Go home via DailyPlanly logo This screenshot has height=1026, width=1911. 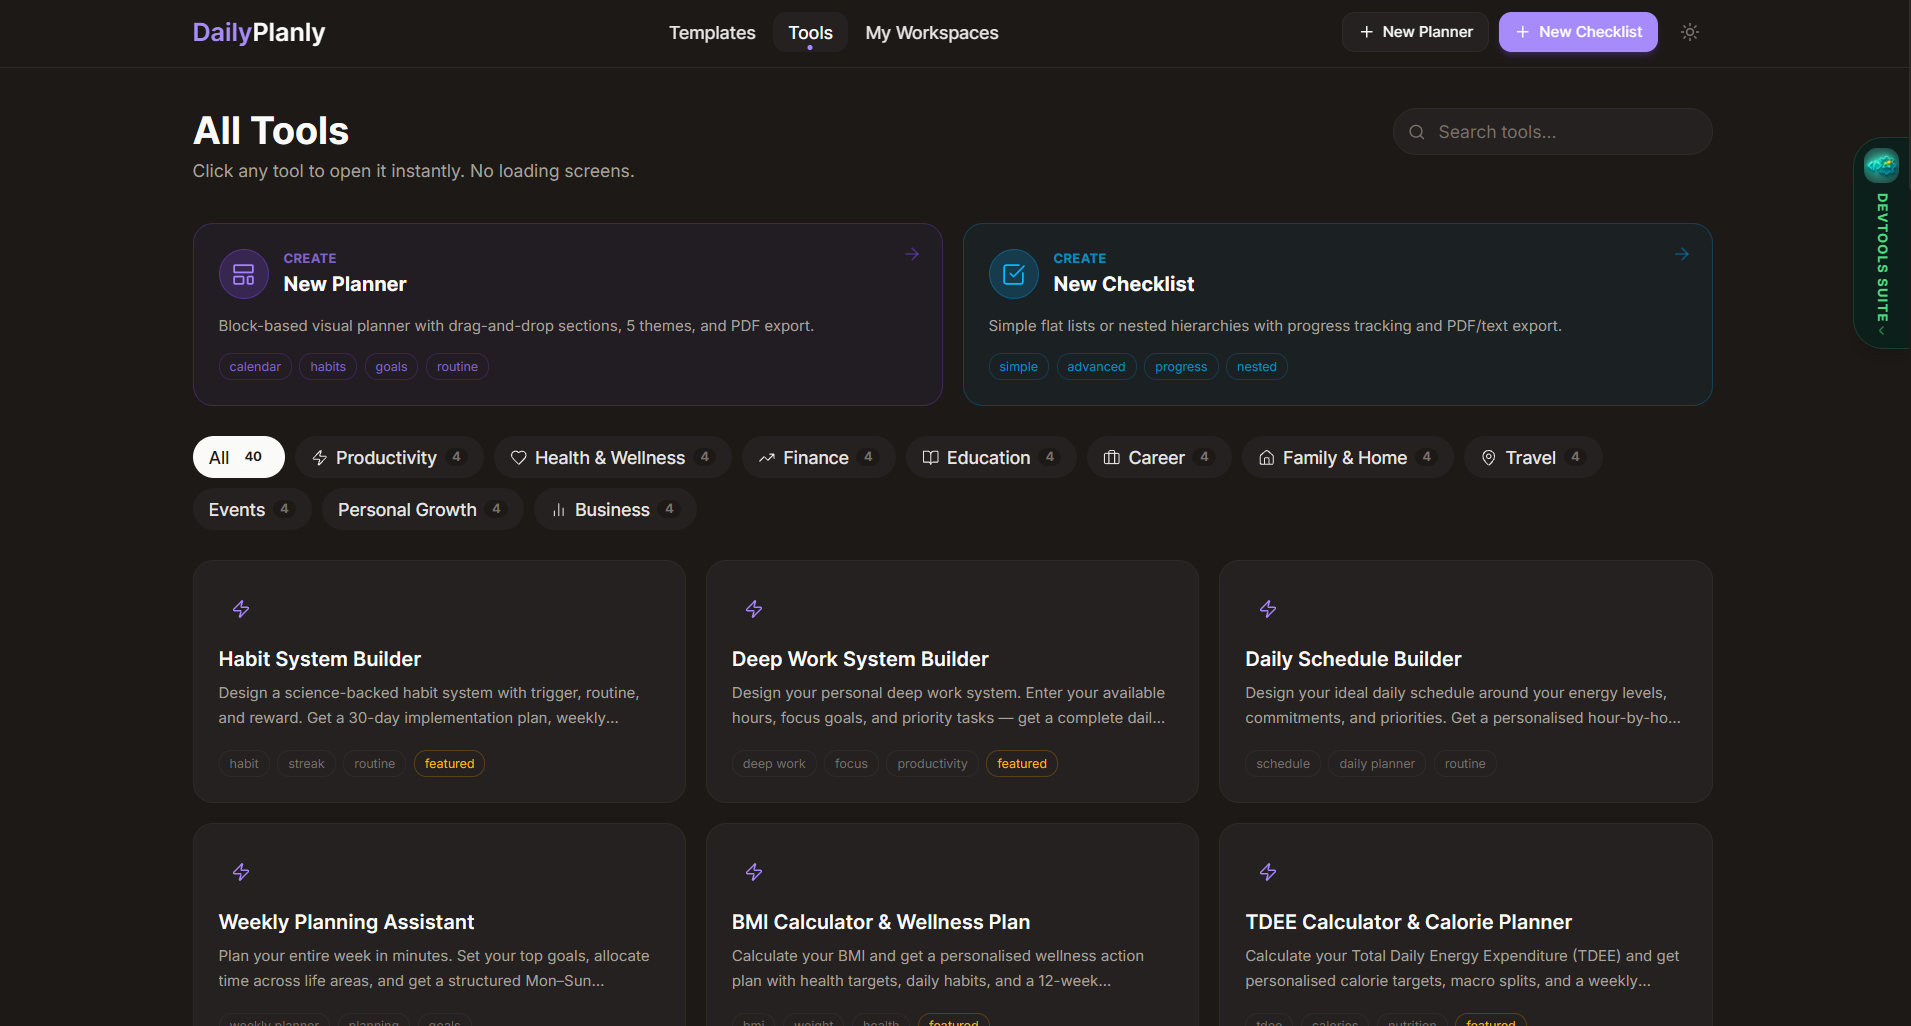coord(259,32)
